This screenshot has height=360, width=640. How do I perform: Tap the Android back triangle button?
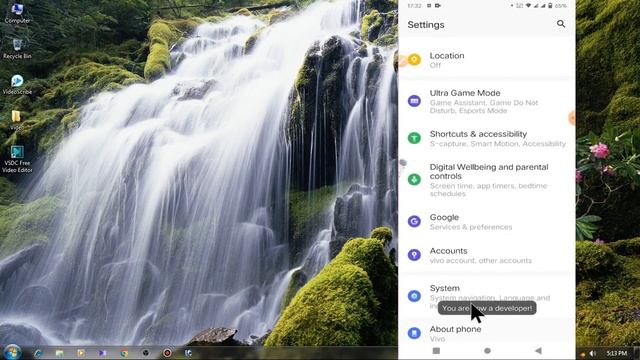pos(538,351)
